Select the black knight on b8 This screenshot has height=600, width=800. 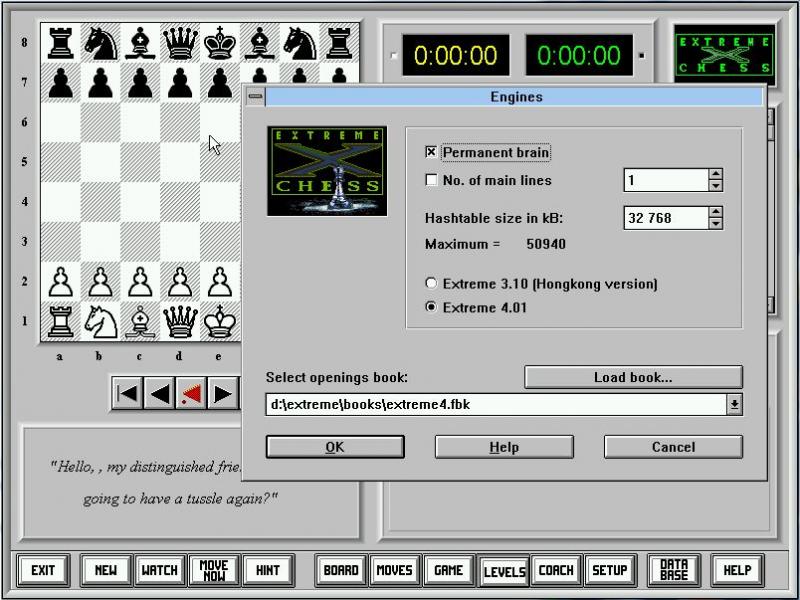point(100,43)
